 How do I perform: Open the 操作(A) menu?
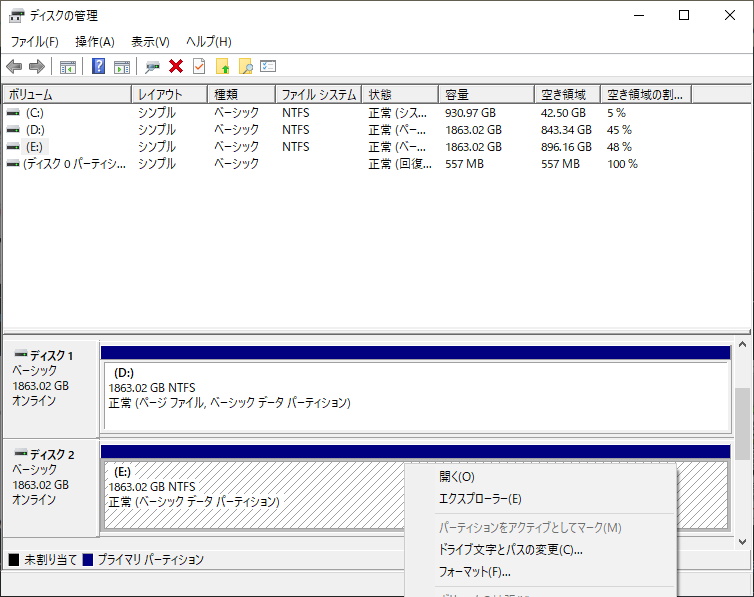tap(95, 42)
